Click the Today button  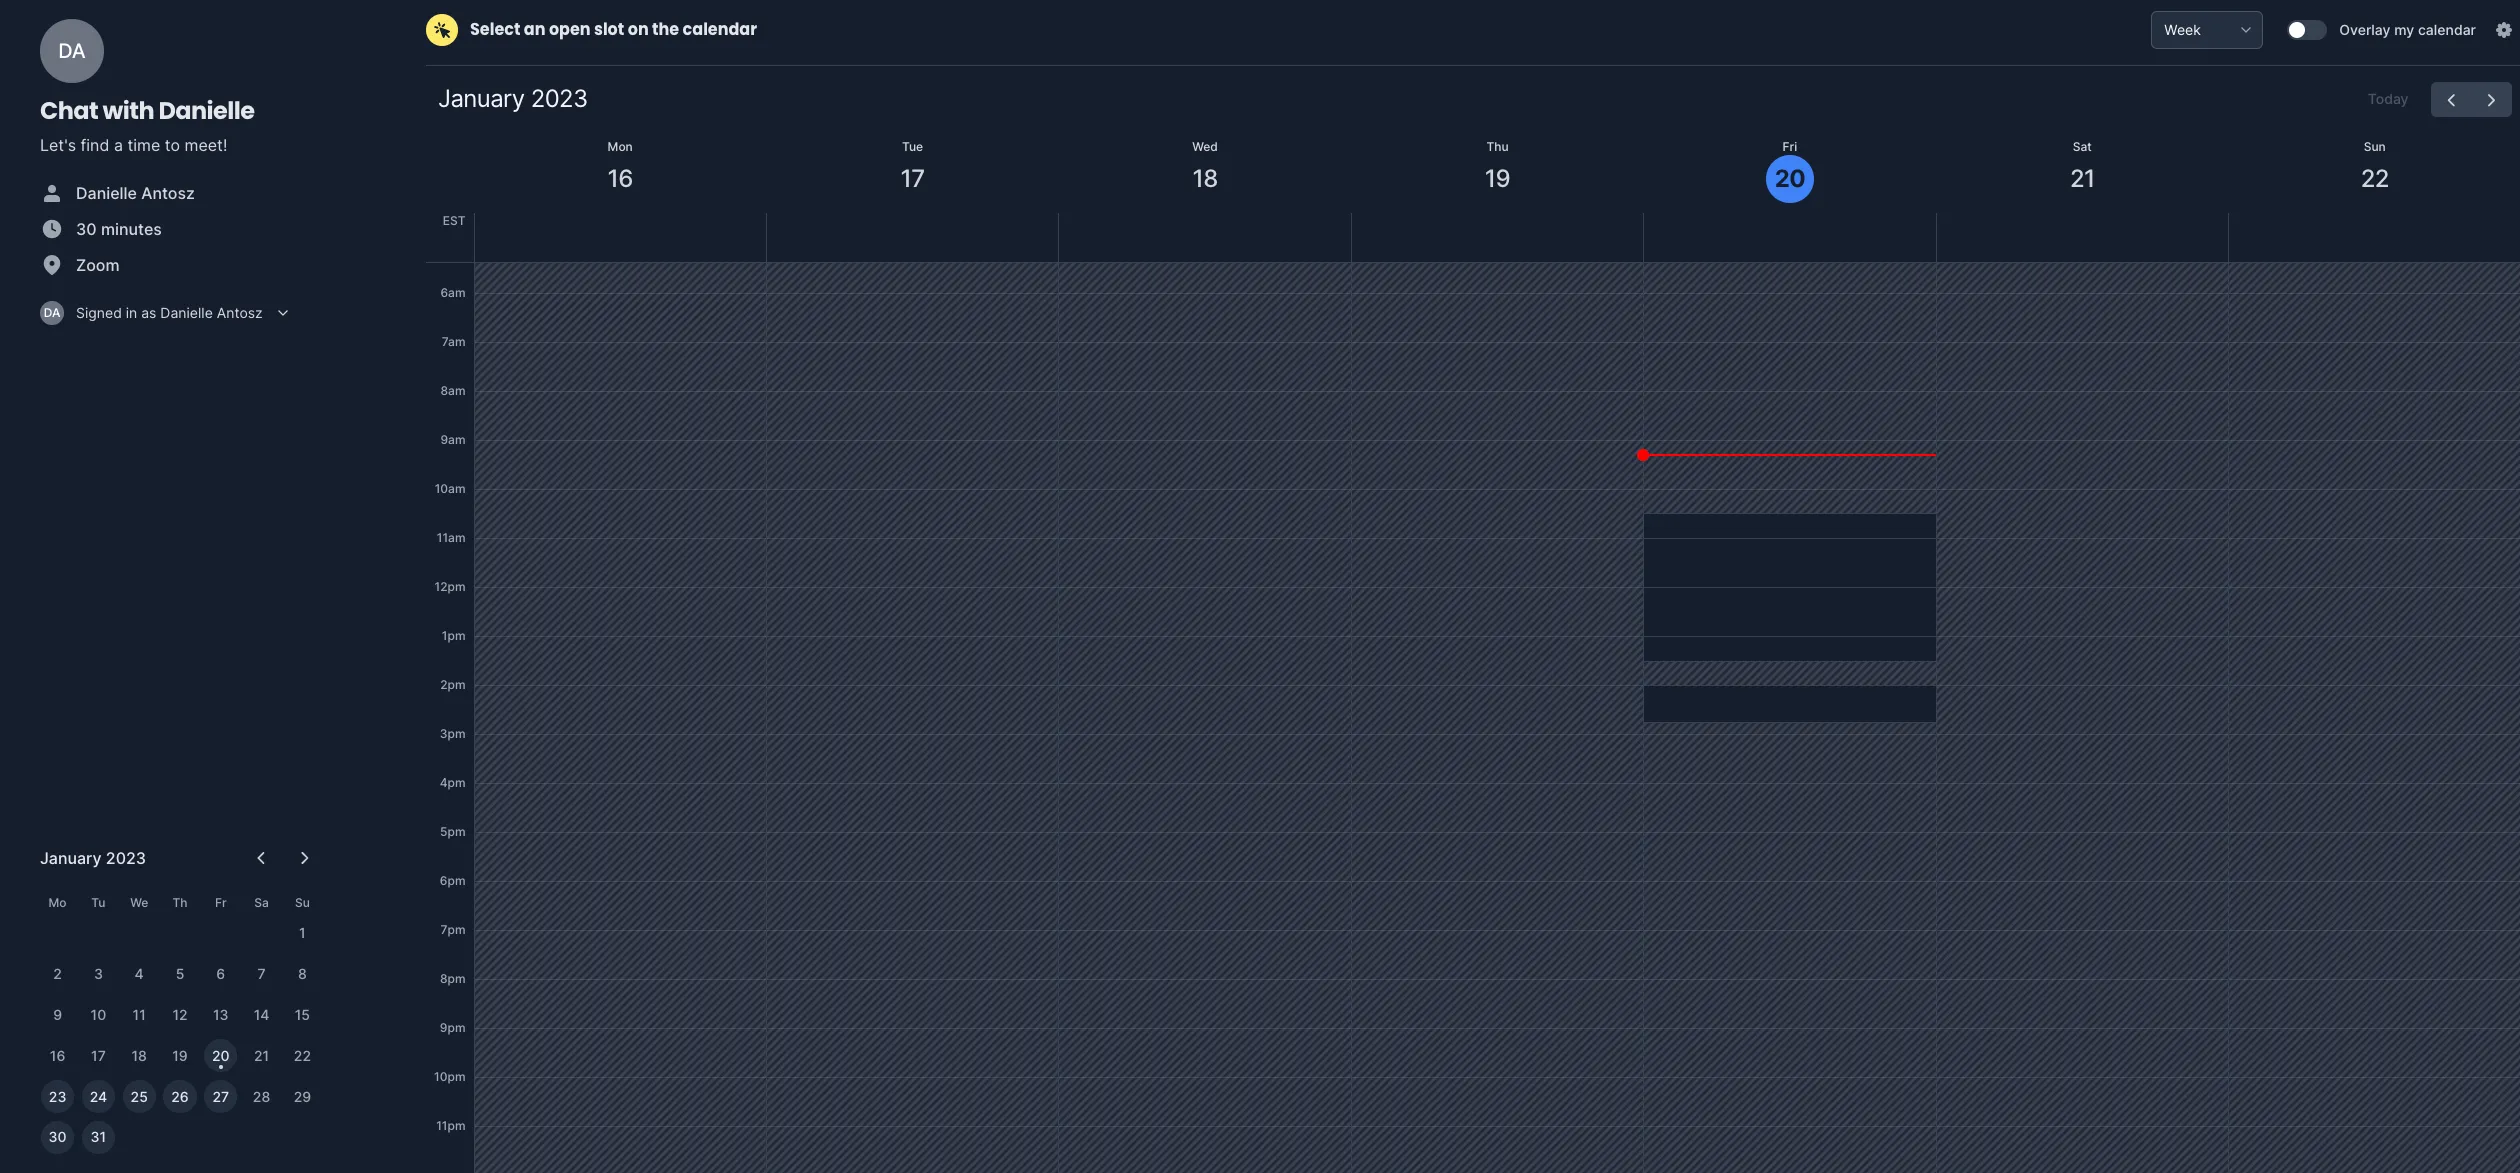pos(2388,99)
